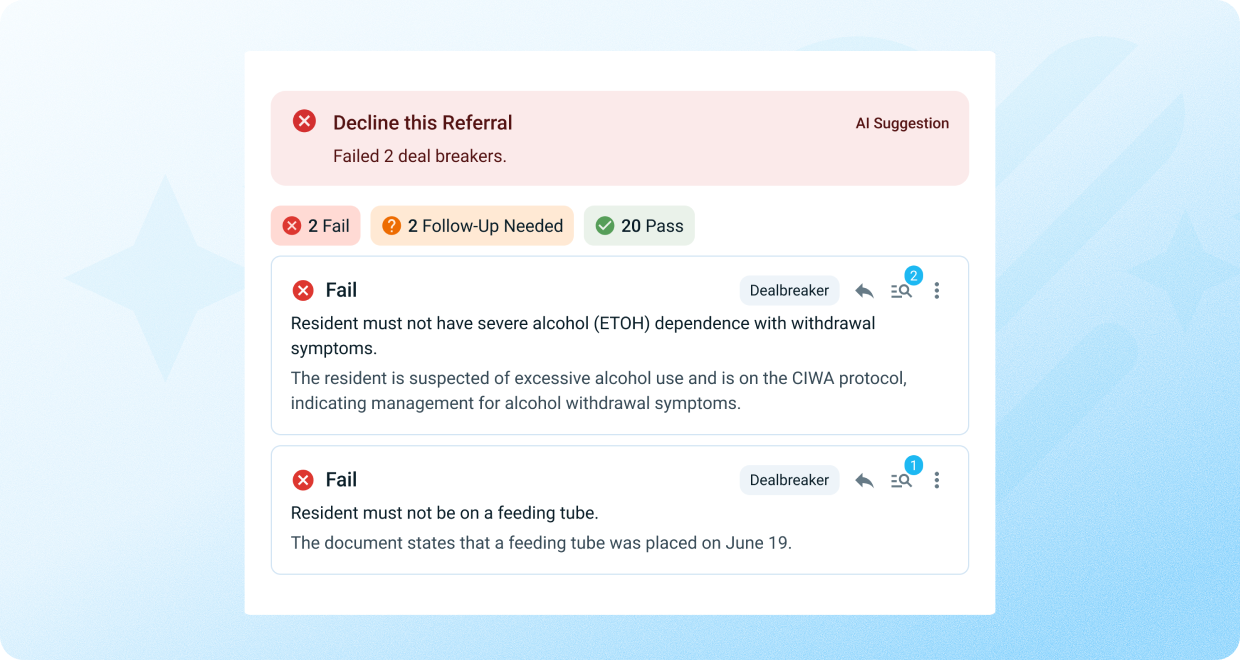Toggle the 2 Follow-Up Needed filter
1240x660 pixels.
tap(472, 226)
